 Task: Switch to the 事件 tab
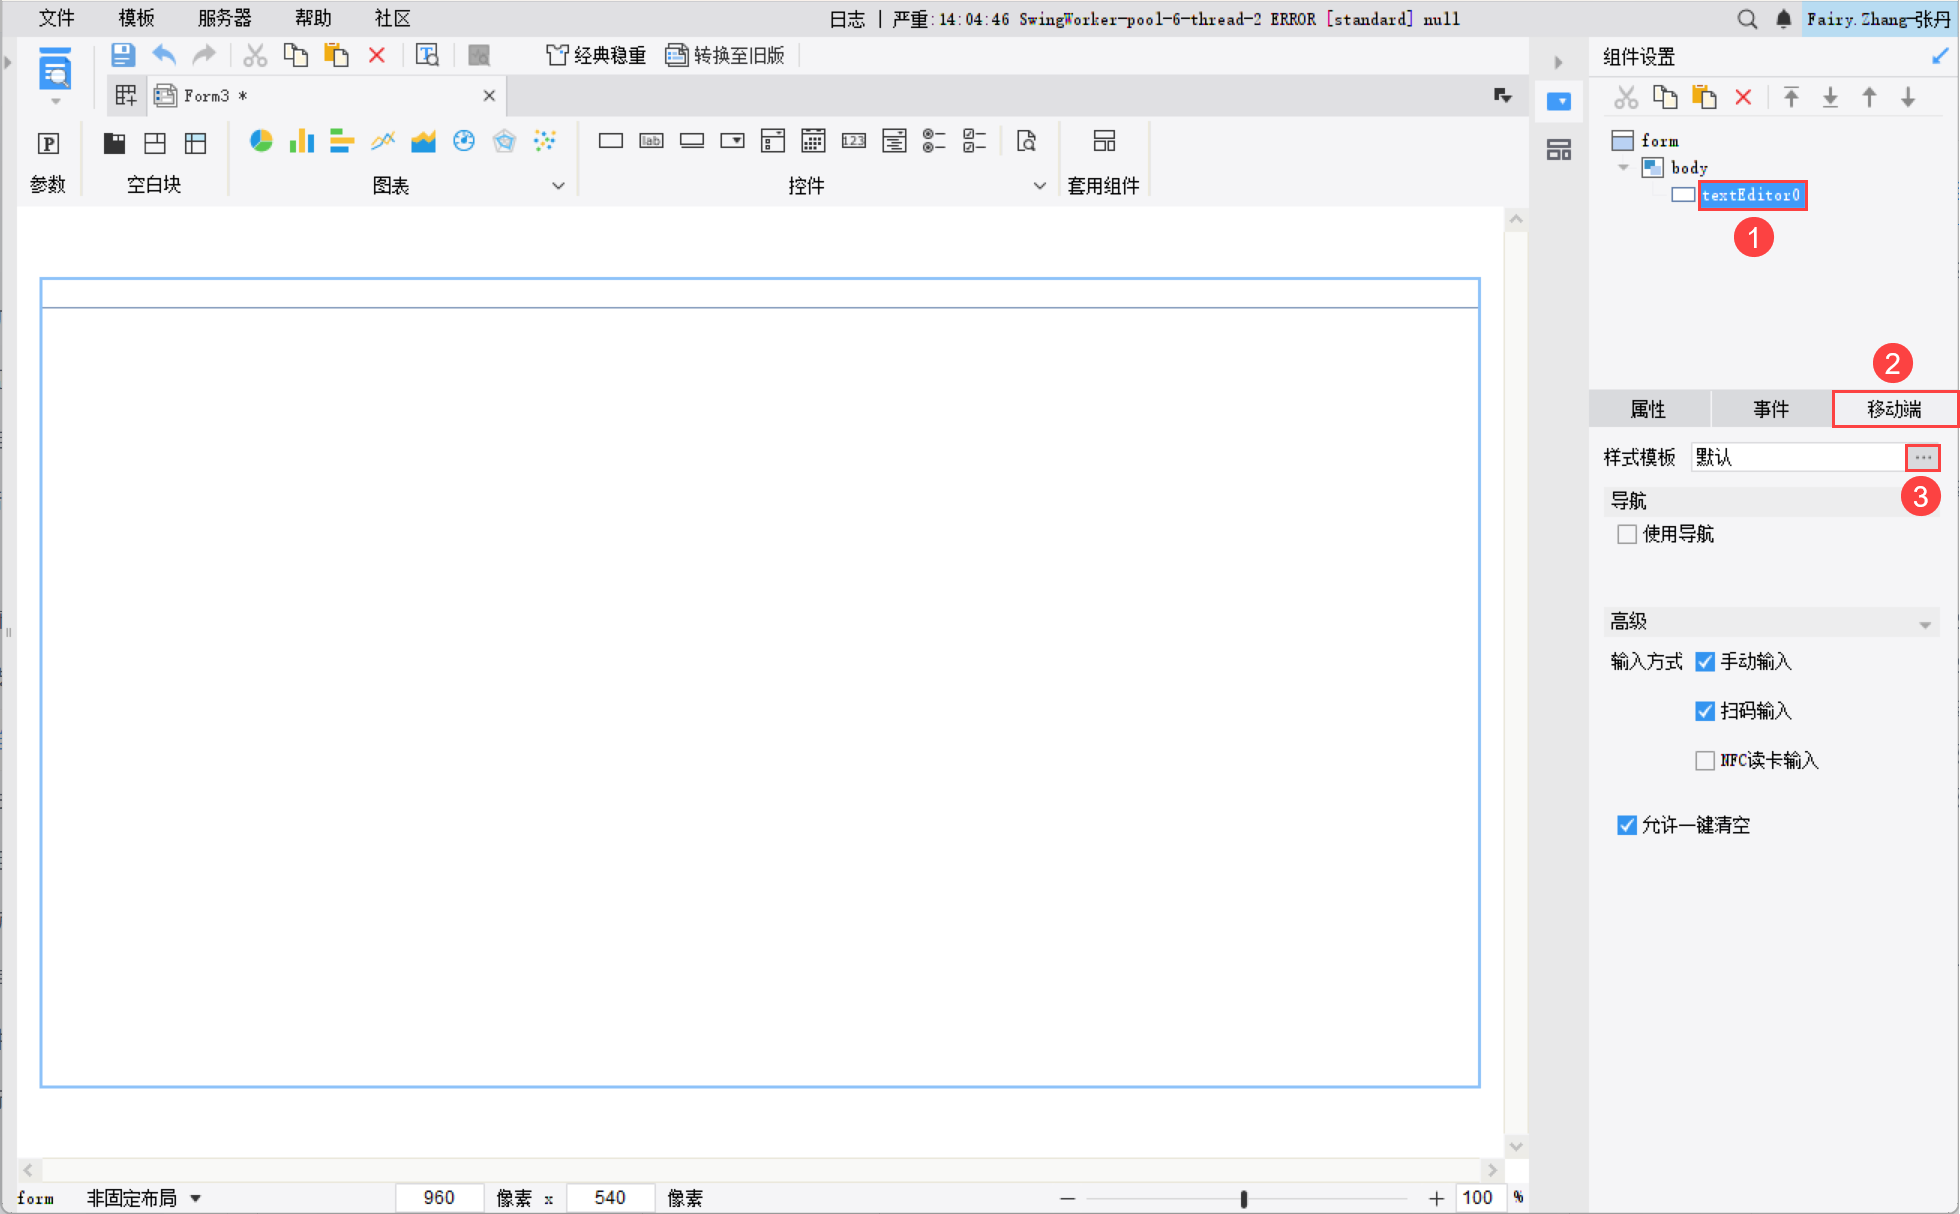1770,409
